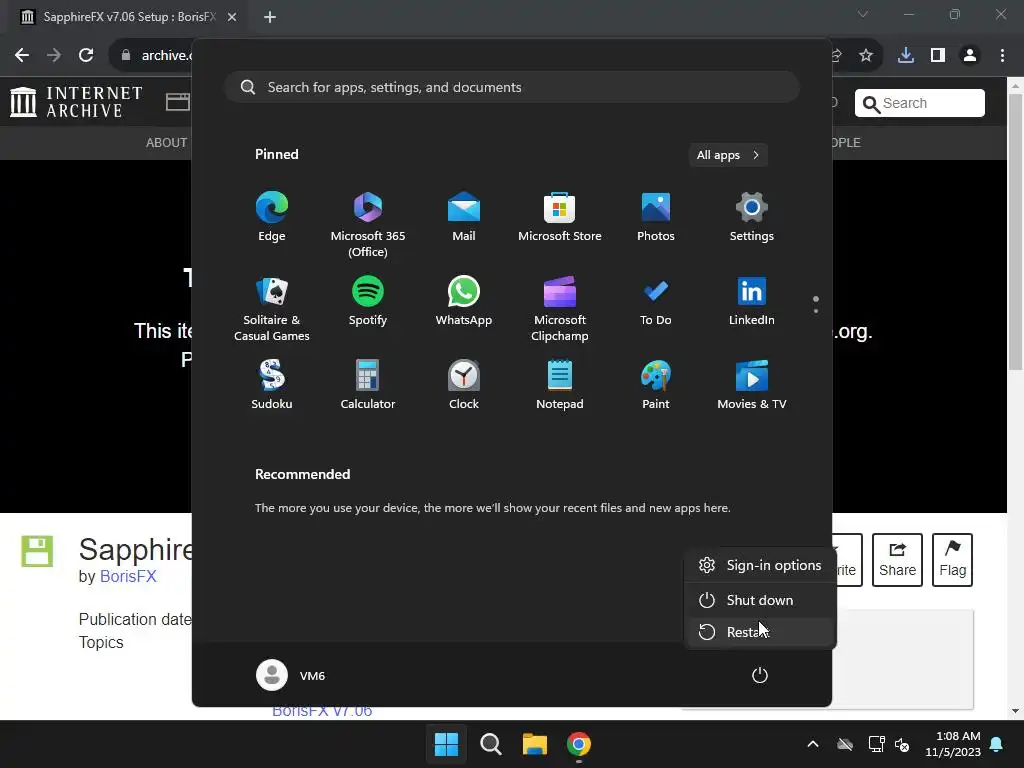
Task: Launch Notepad from pinned apps
Action: (560, 385)
